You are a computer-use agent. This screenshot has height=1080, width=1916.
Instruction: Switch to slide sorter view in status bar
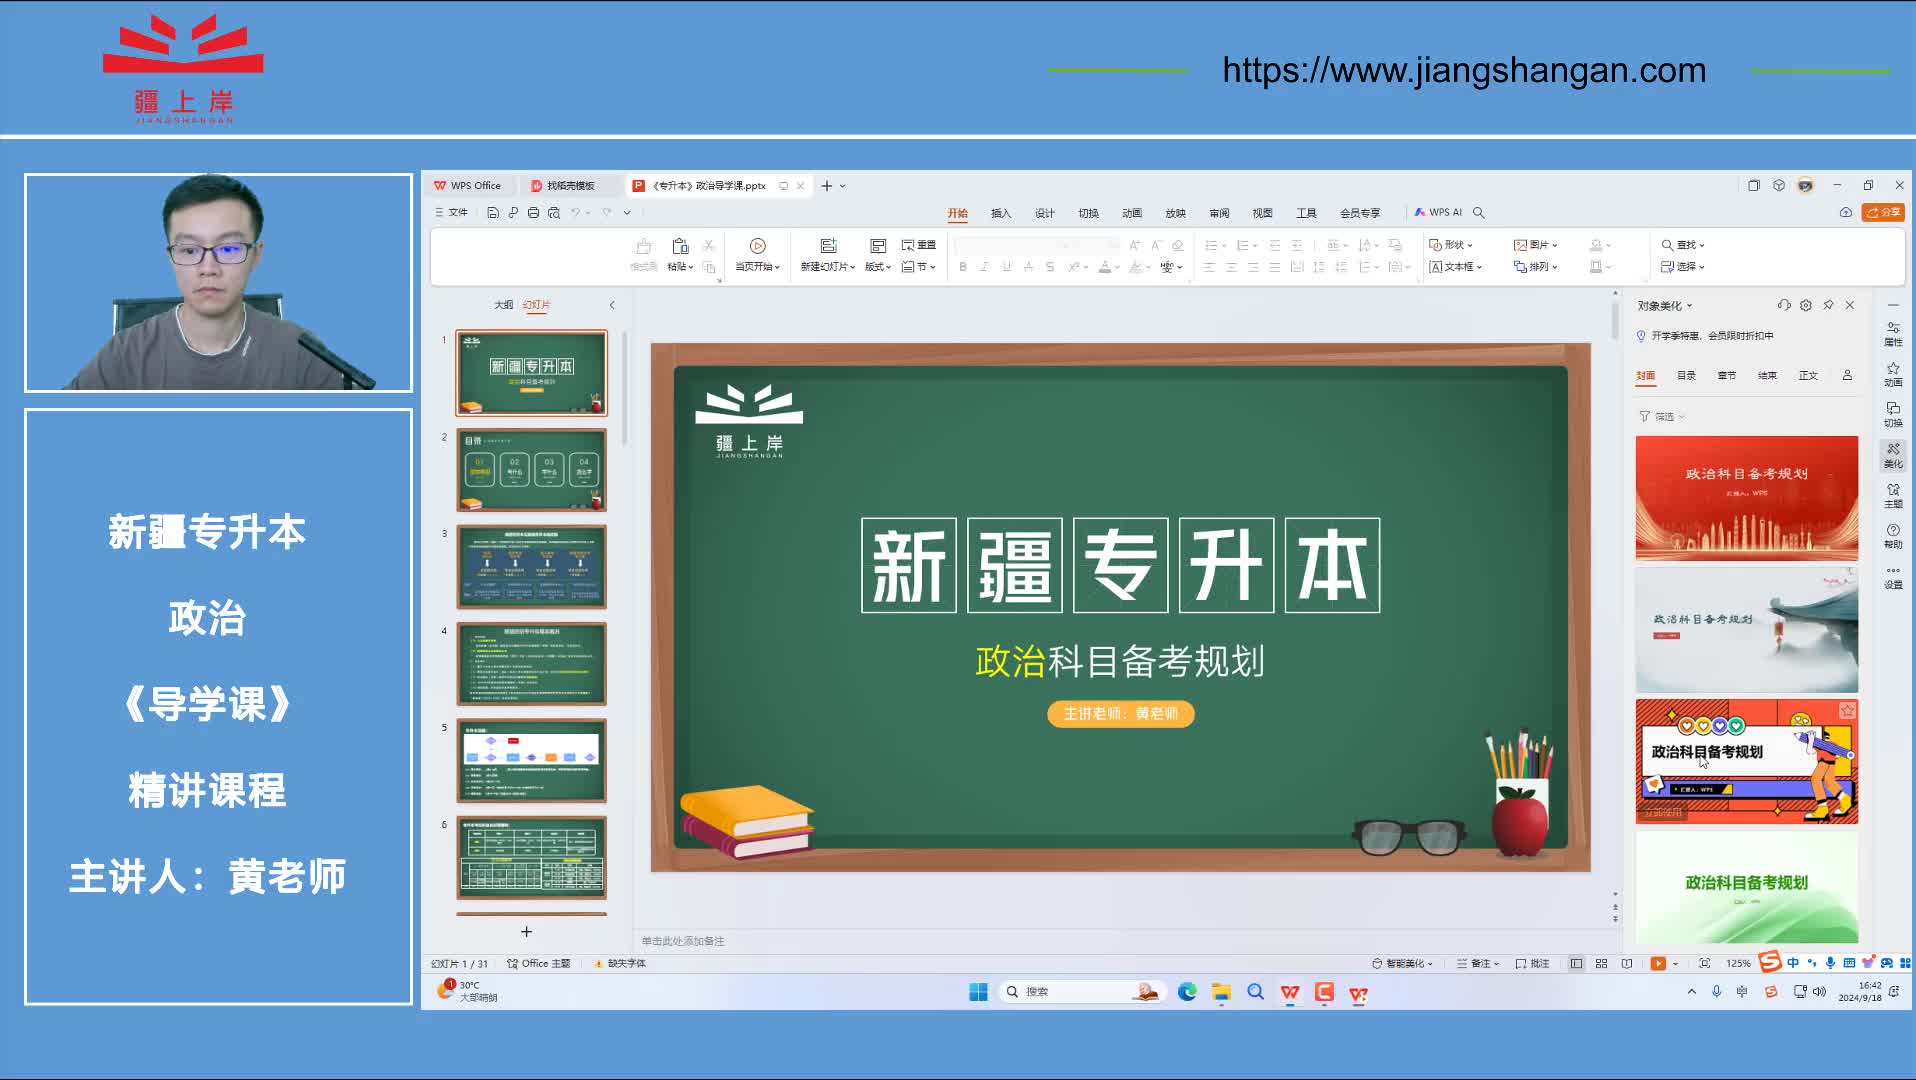click(x=1601, y=964)
